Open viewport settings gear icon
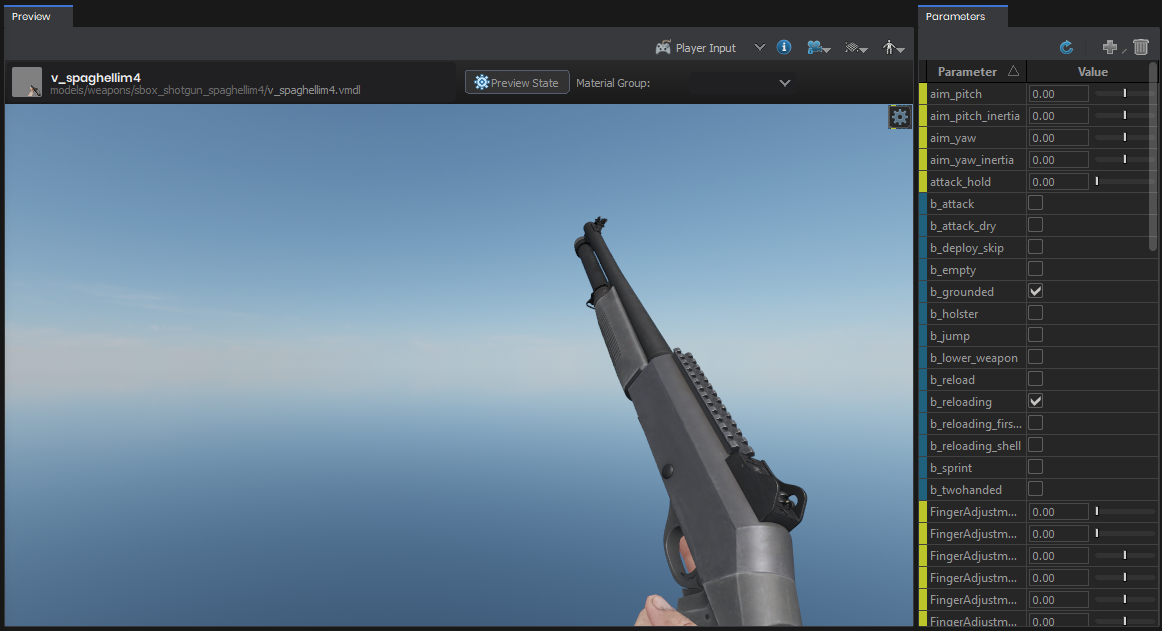Image resolution: width=1162 pixels, height=631 pixels. 899,117
